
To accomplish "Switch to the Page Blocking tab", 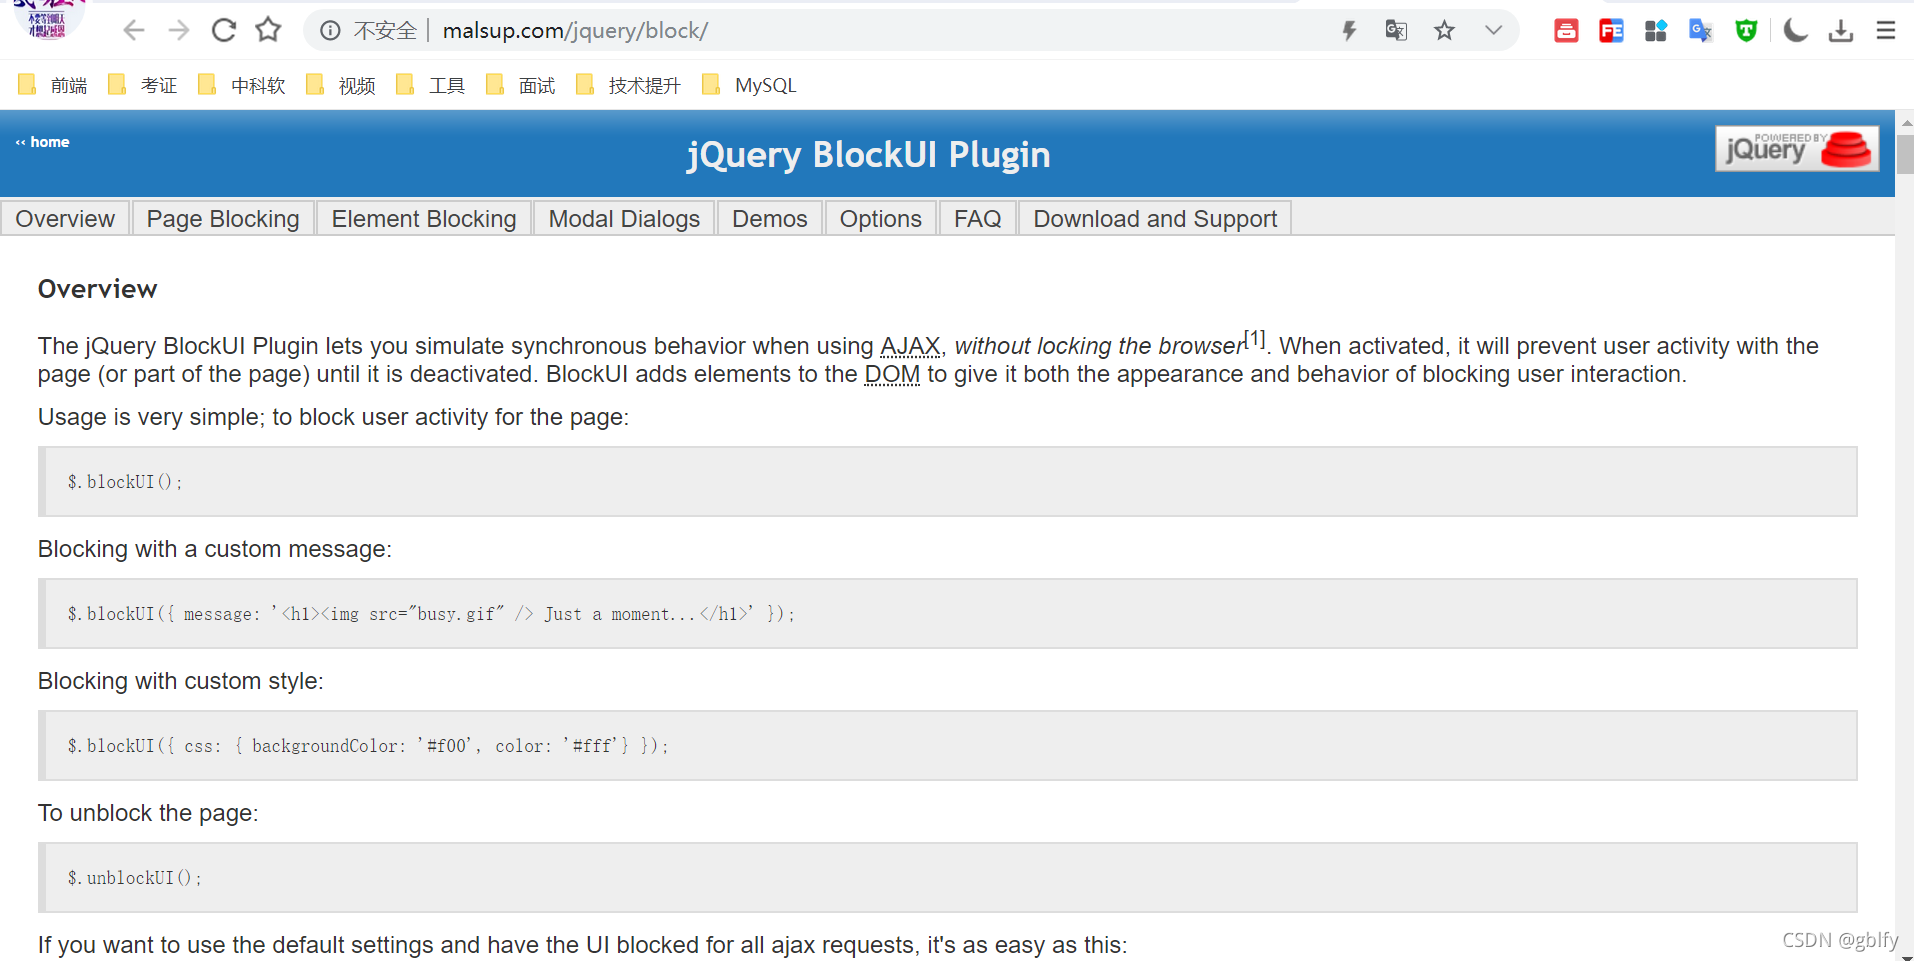I will (223, 219).
